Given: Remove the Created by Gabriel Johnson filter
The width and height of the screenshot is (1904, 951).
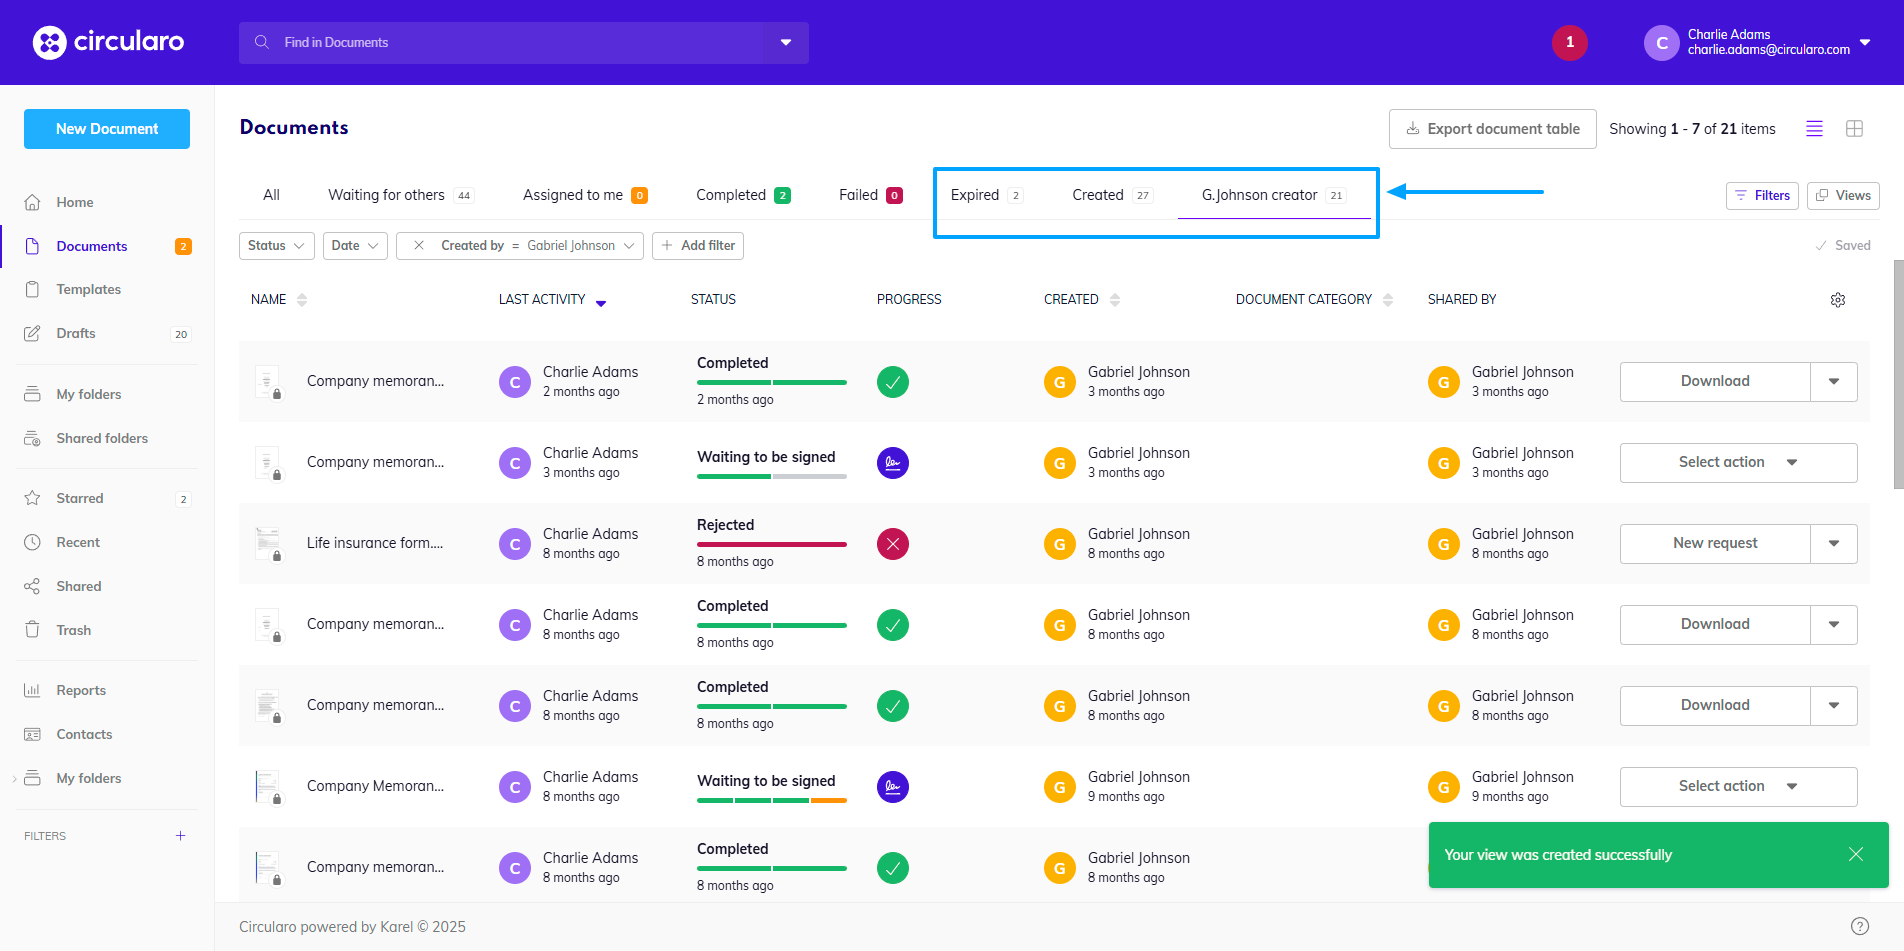Looking at the screenshot, I should (419, 246).
